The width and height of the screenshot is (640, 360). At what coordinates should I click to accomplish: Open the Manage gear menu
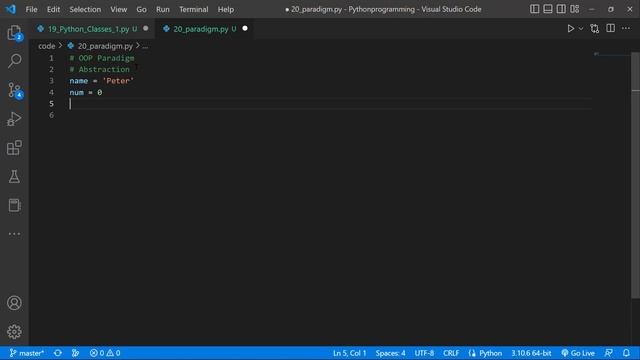14,331
